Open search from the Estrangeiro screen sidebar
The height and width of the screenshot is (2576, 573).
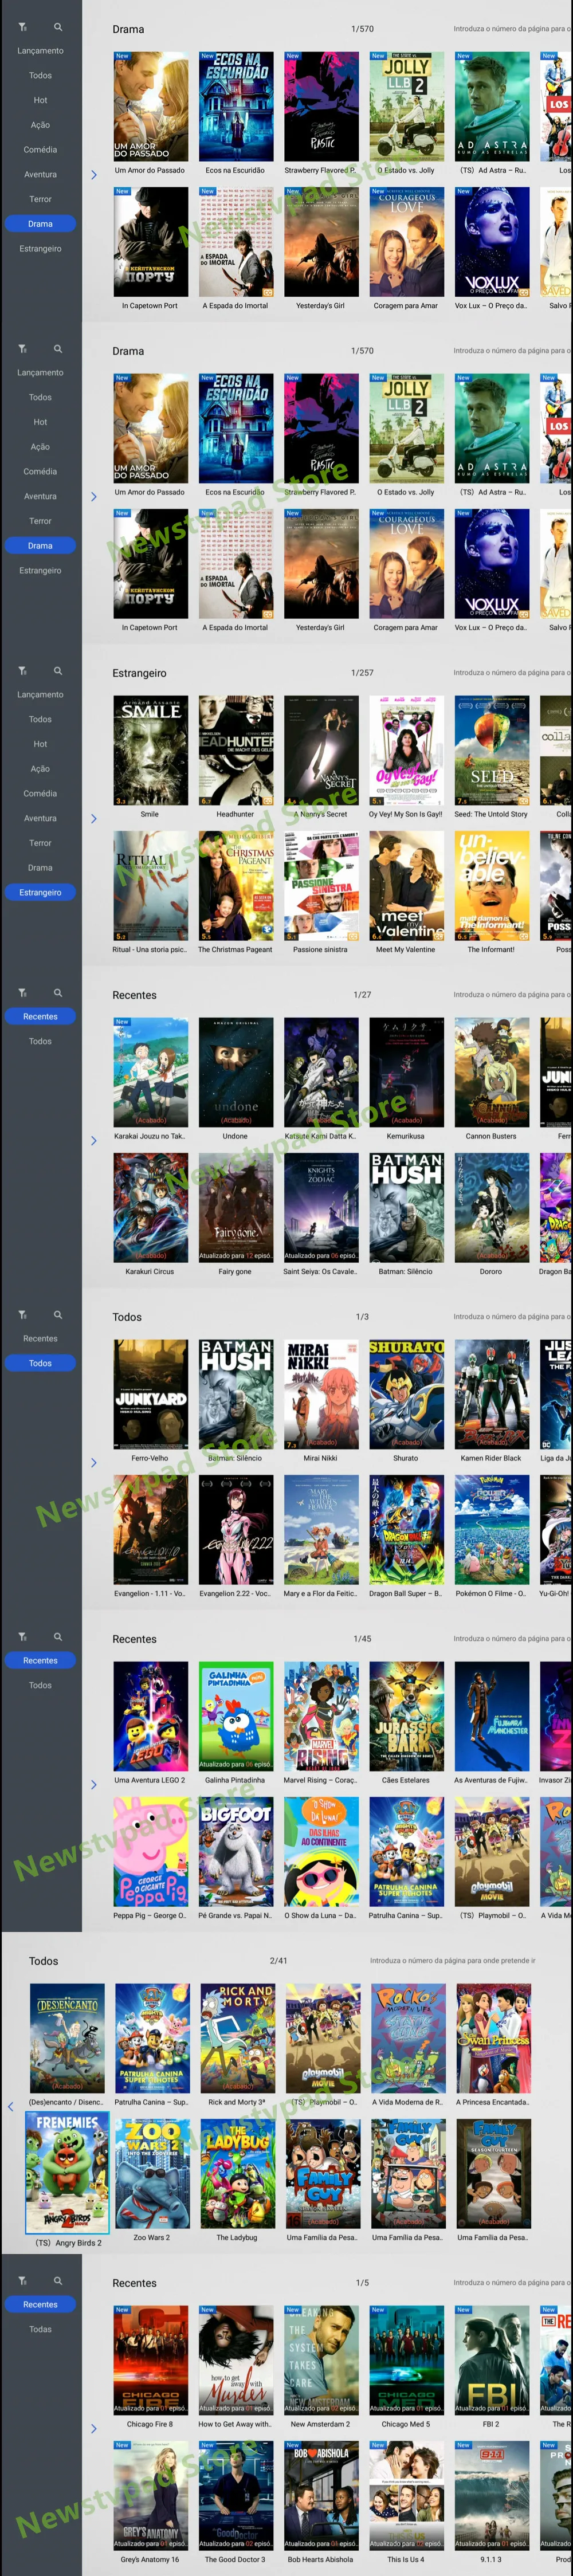coord(58,671)
